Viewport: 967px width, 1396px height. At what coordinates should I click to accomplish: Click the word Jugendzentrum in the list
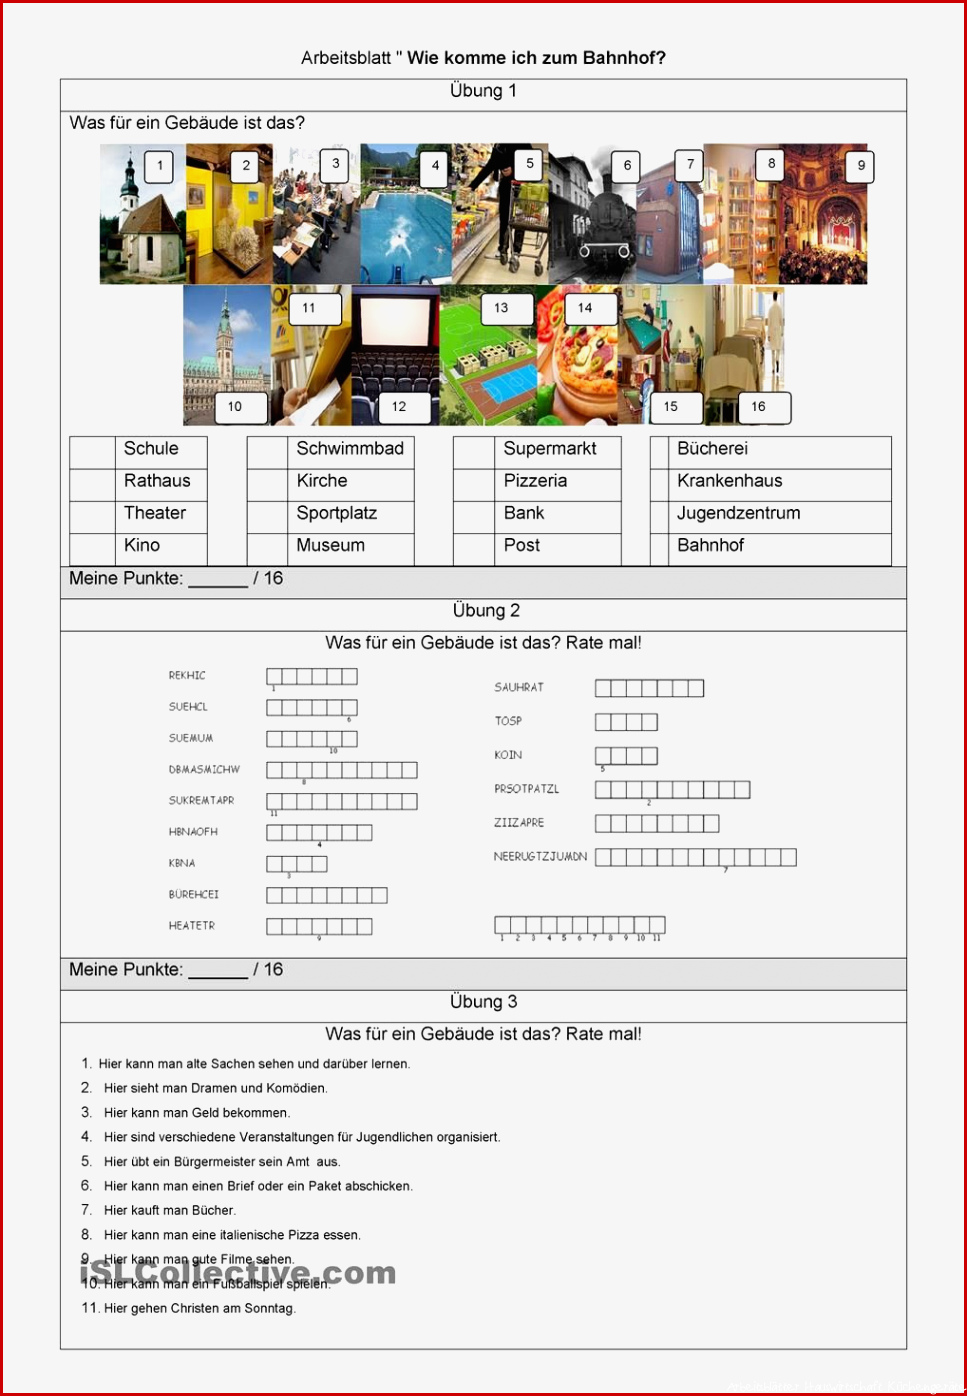pyautogui.click(x=739, y=514)
